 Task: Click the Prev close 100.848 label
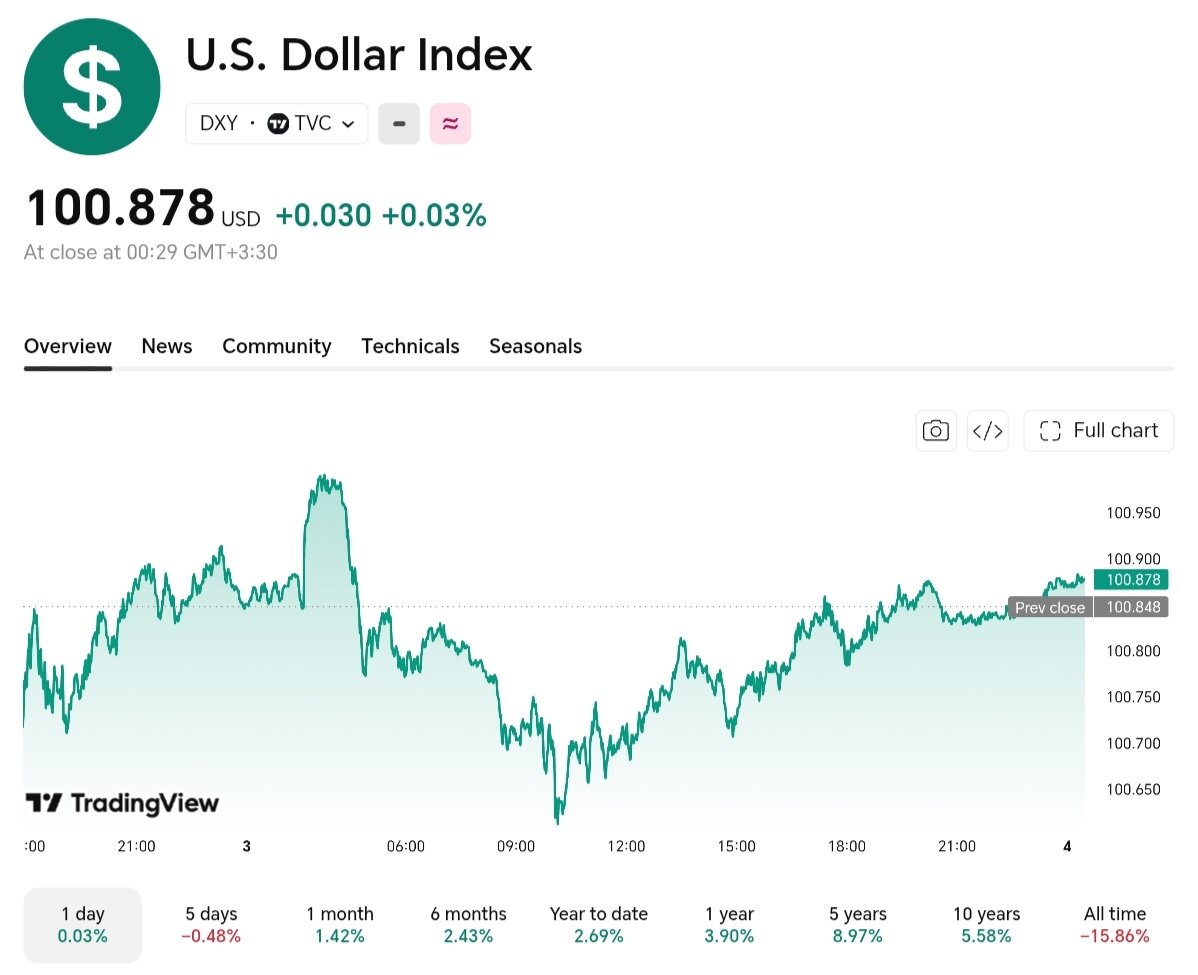(x=1088, y=607)
